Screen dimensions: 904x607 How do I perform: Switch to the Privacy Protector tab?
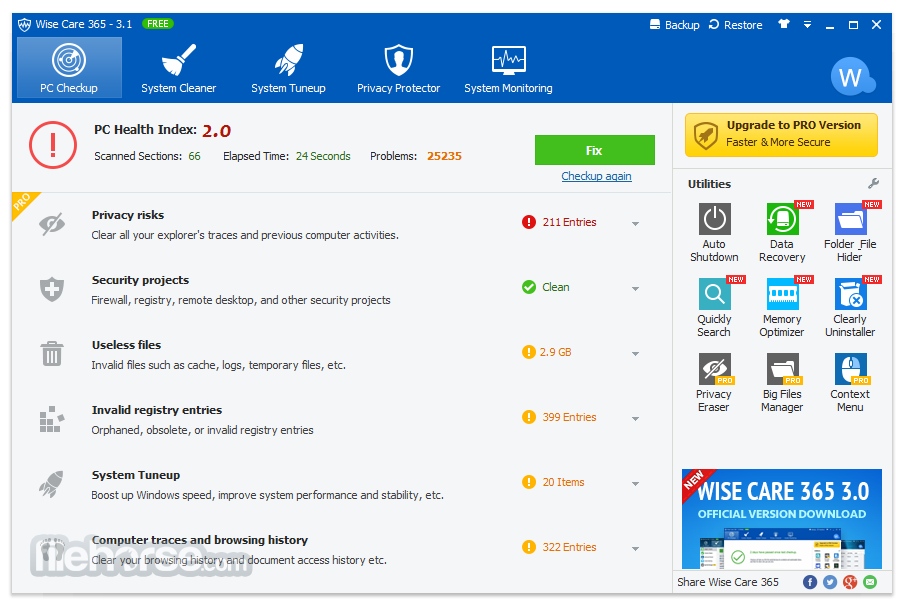[398, 68]
